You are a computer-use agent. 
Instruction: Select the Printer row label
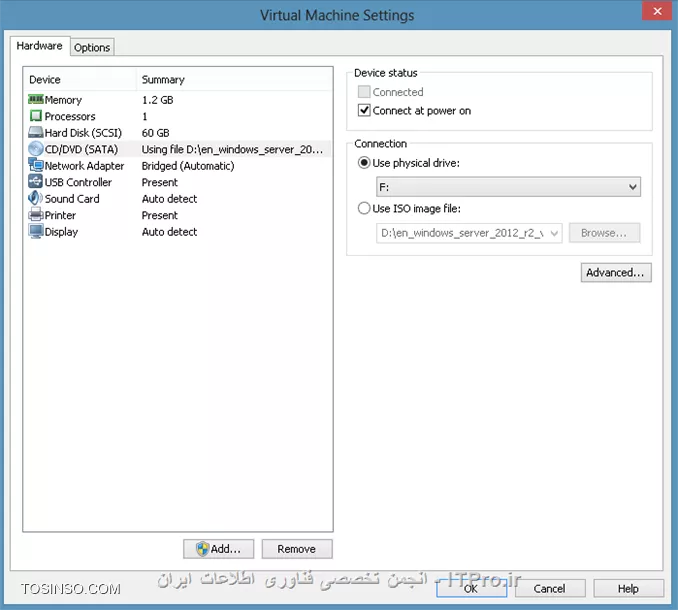[x=60, y=215]
